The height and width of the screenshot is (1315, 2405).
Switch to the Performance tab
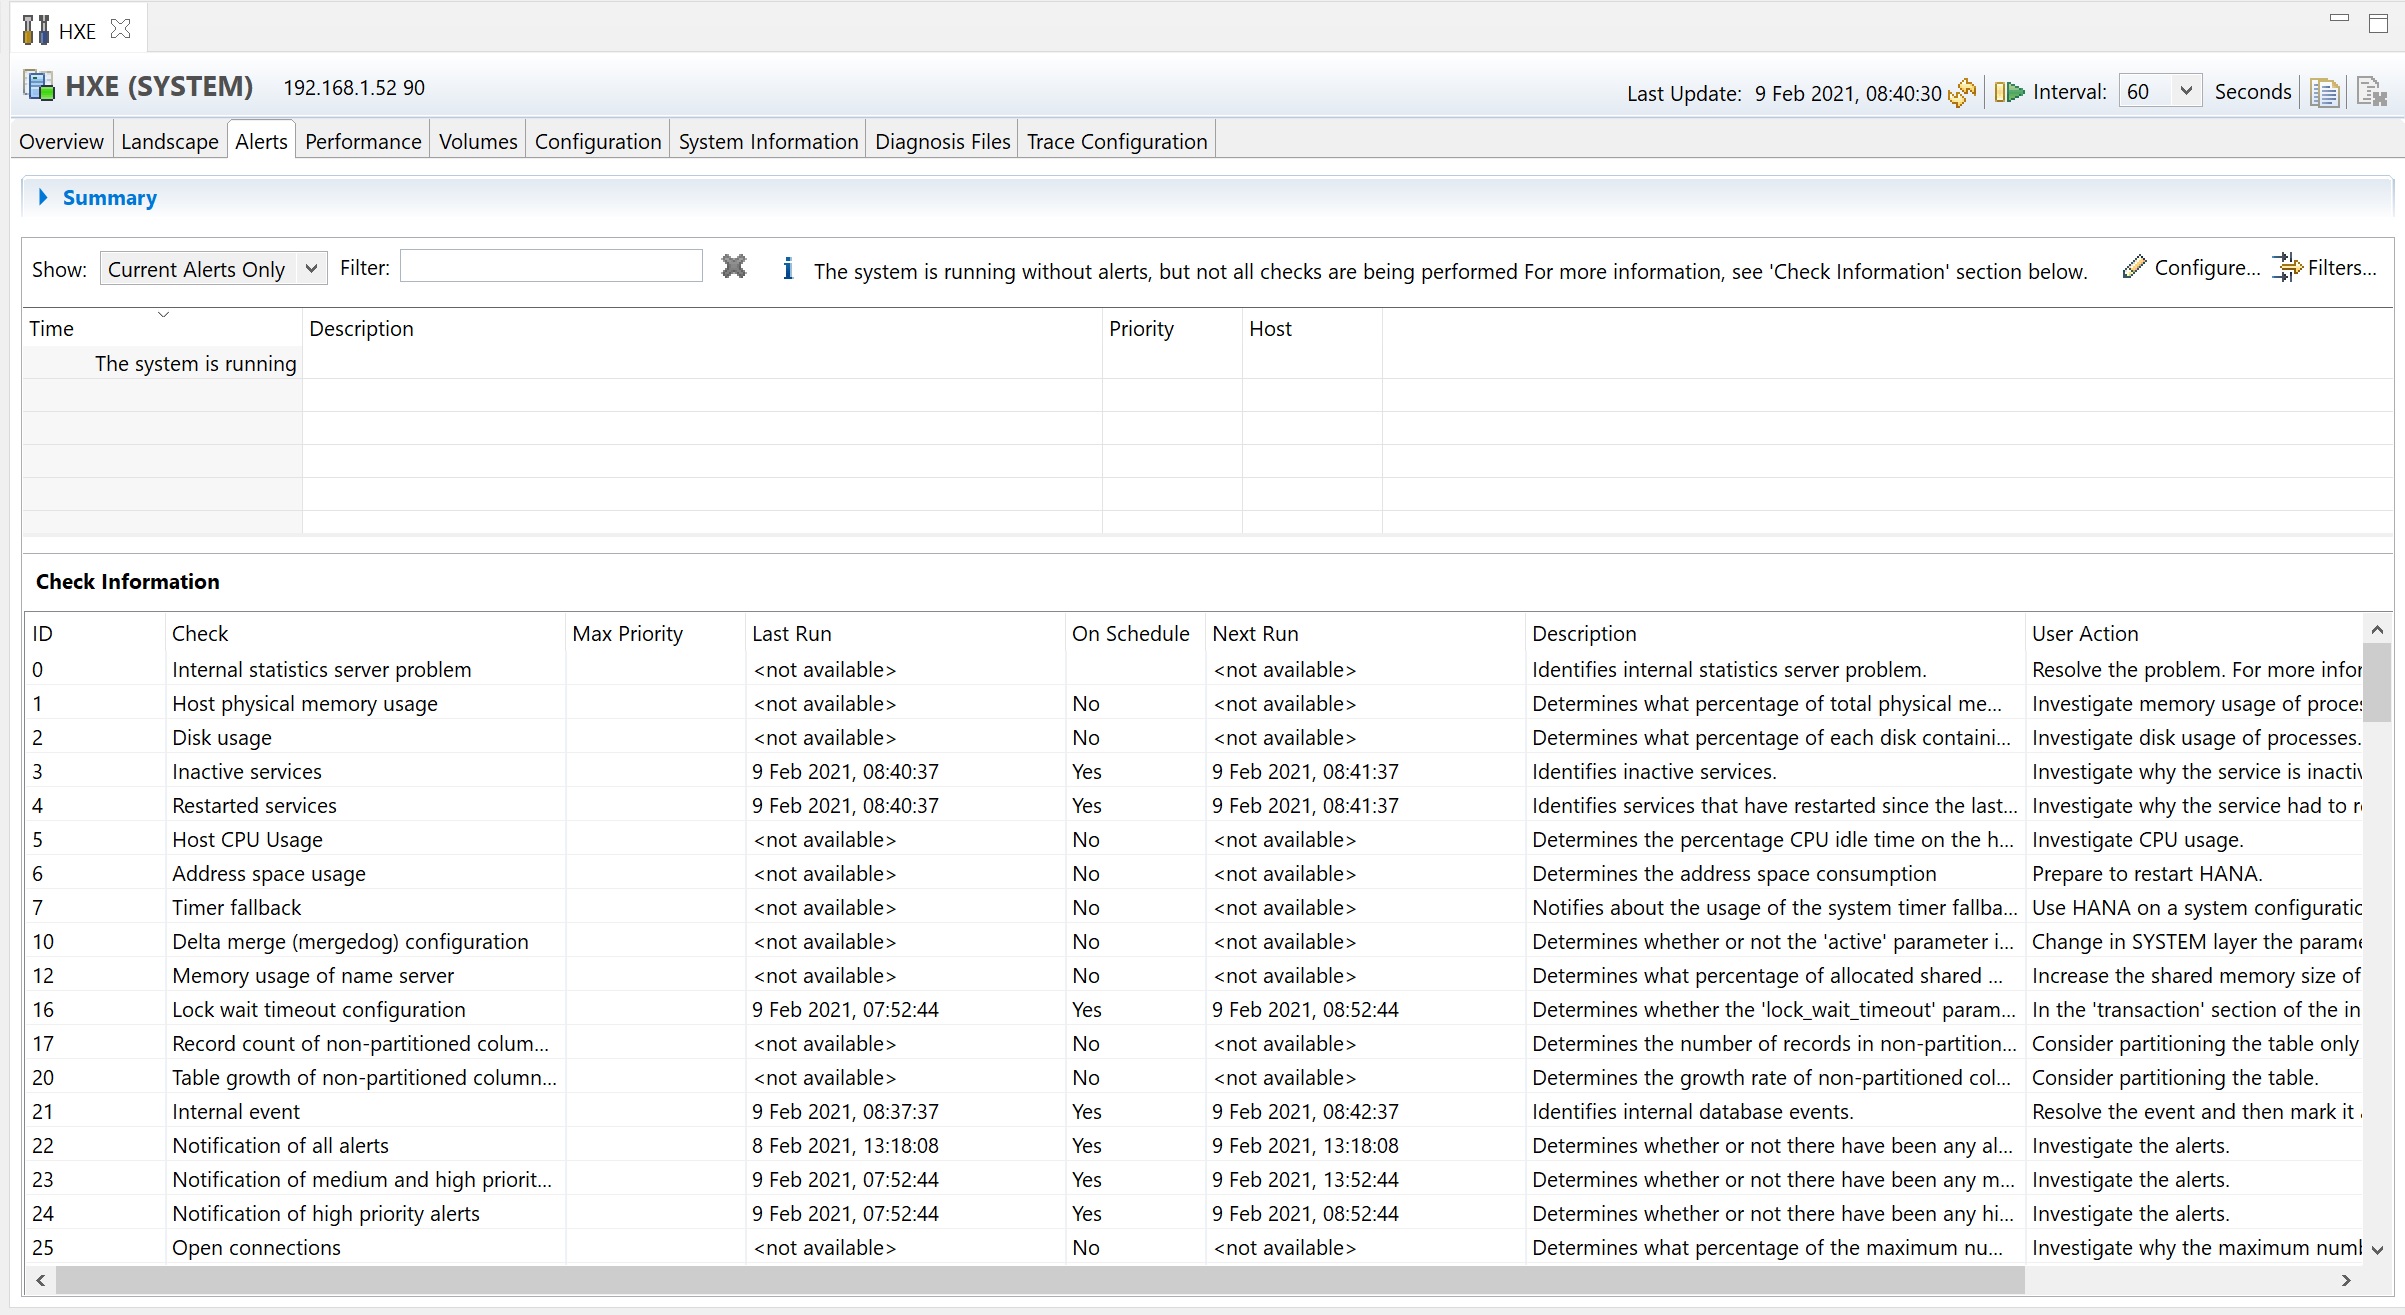pyautogui.click(x=363, y=141)
